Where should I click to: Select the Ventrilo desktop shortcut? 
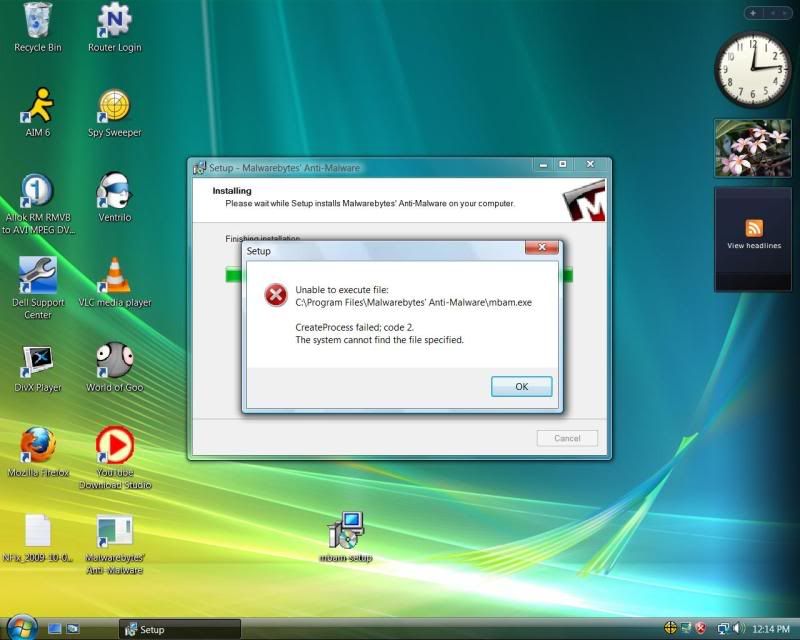tap(114, 198)
